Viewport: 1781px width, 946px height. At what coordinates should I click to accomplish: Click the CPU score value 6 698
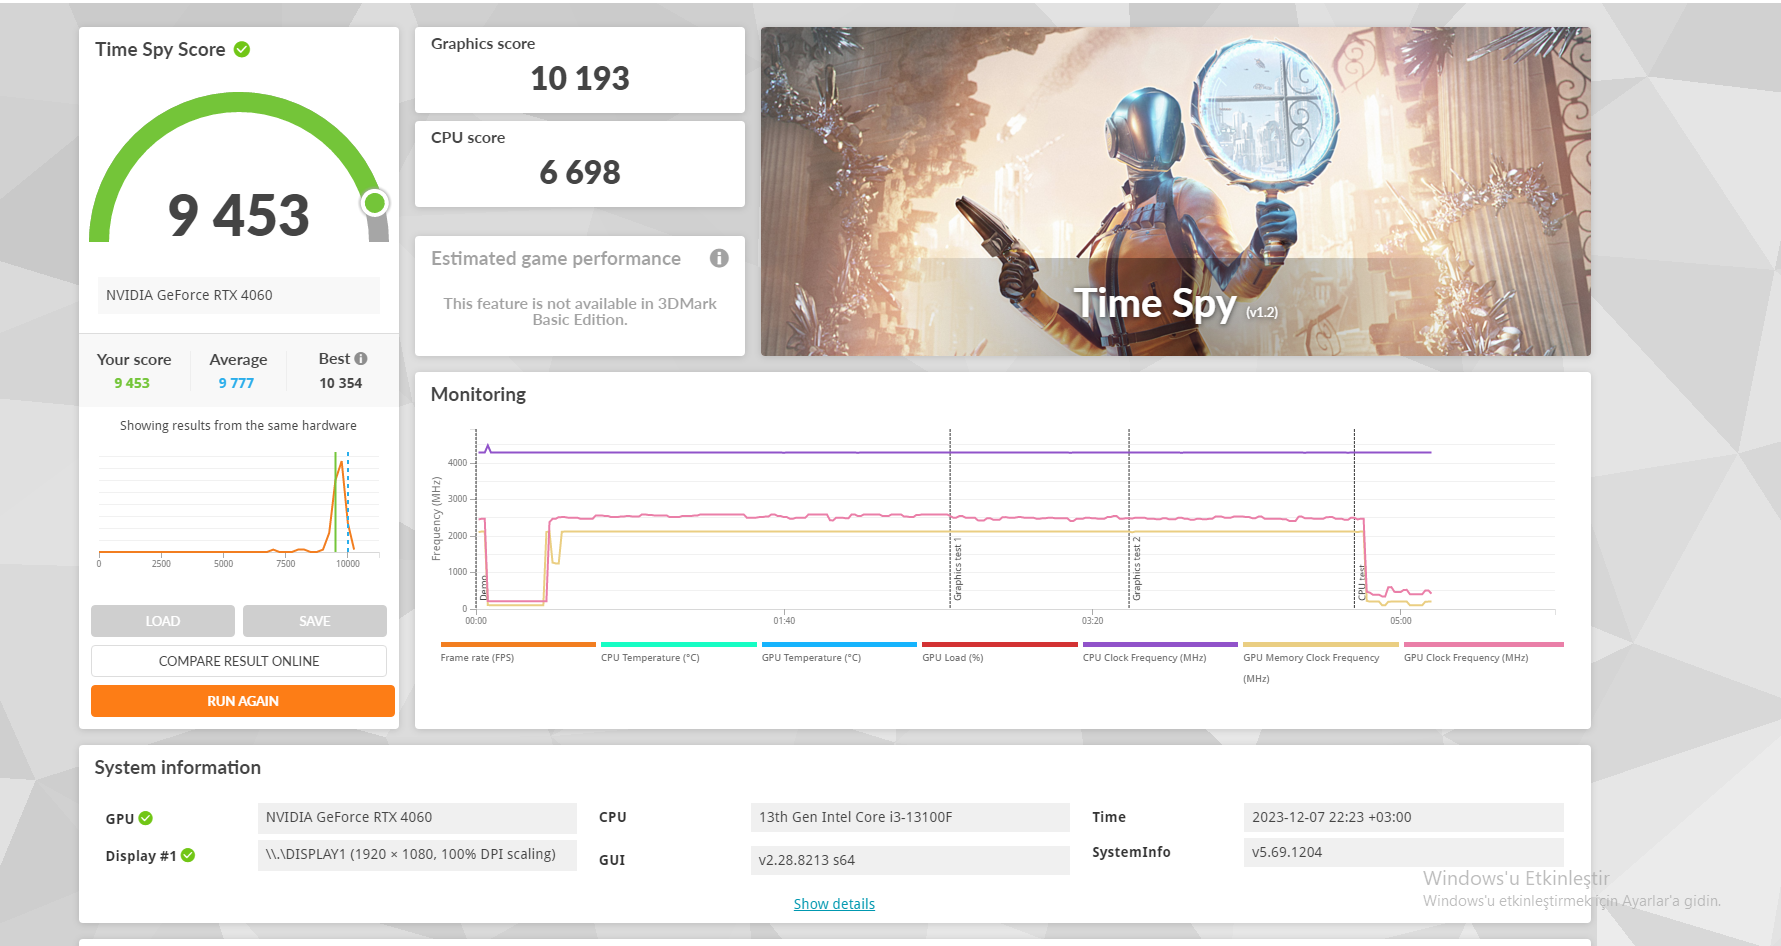580,172
